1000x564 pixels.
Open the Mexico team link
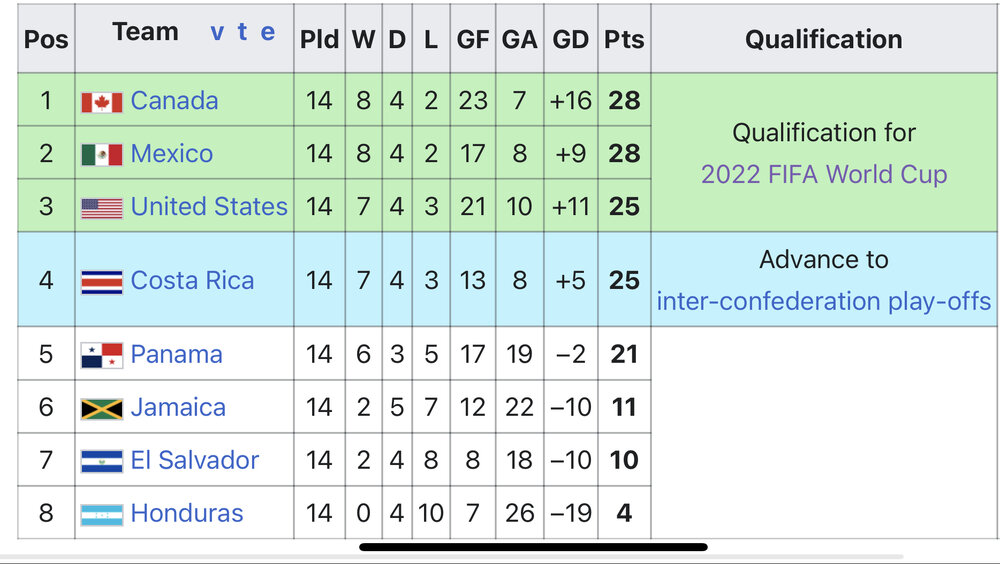171,154
